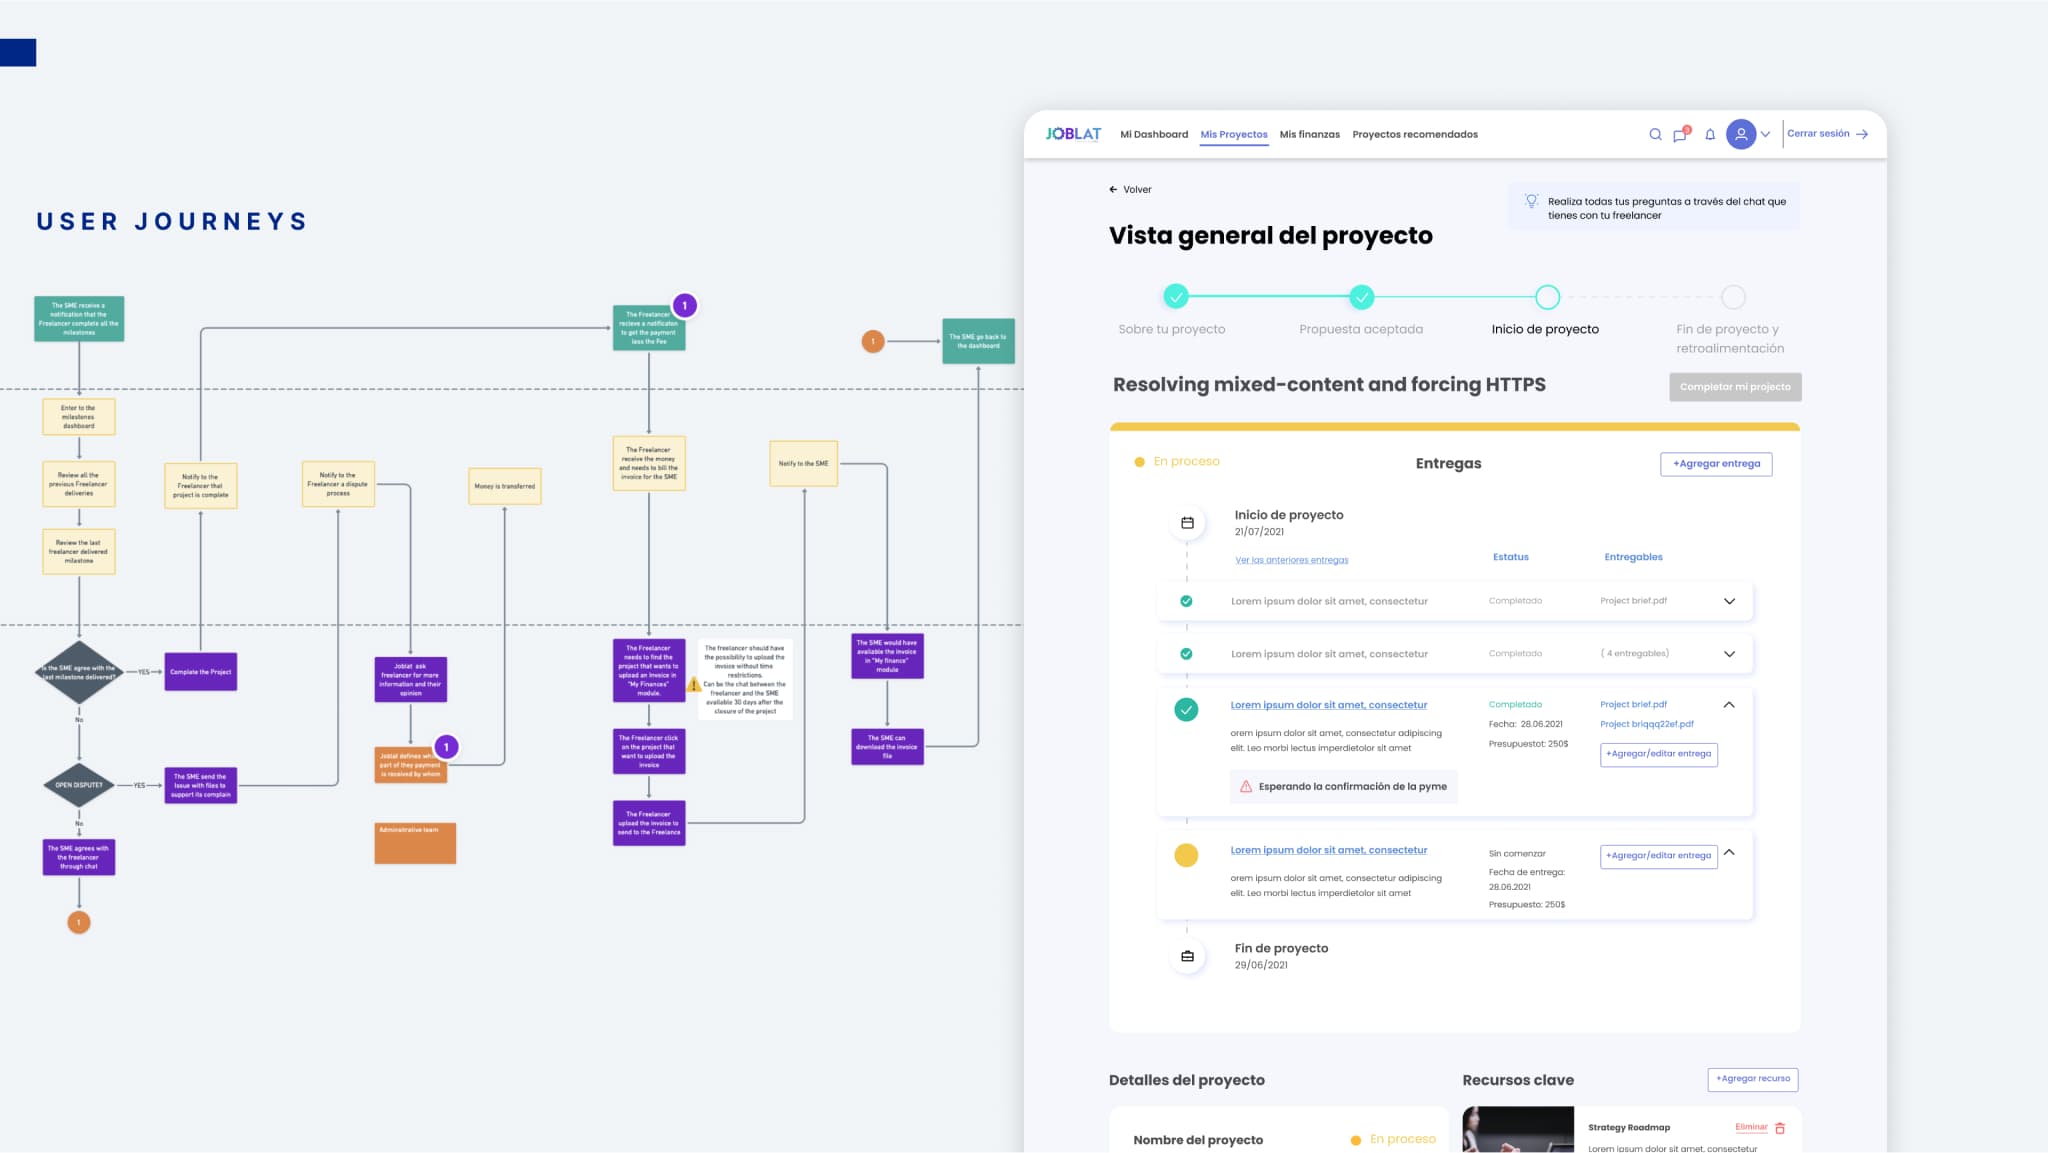Click the Volver back arrow

(x=1113, y=189)
